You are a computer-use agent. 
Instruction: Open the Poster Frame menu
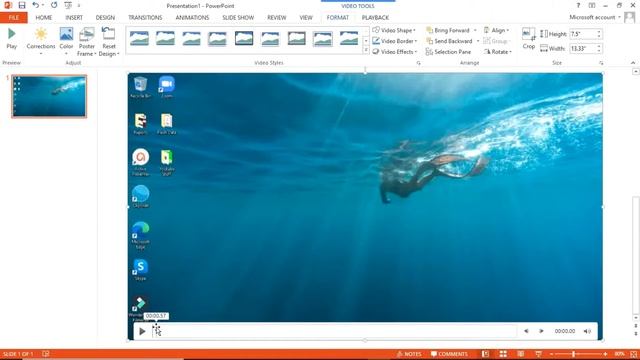pyautogui.click(x=87, y=41)
